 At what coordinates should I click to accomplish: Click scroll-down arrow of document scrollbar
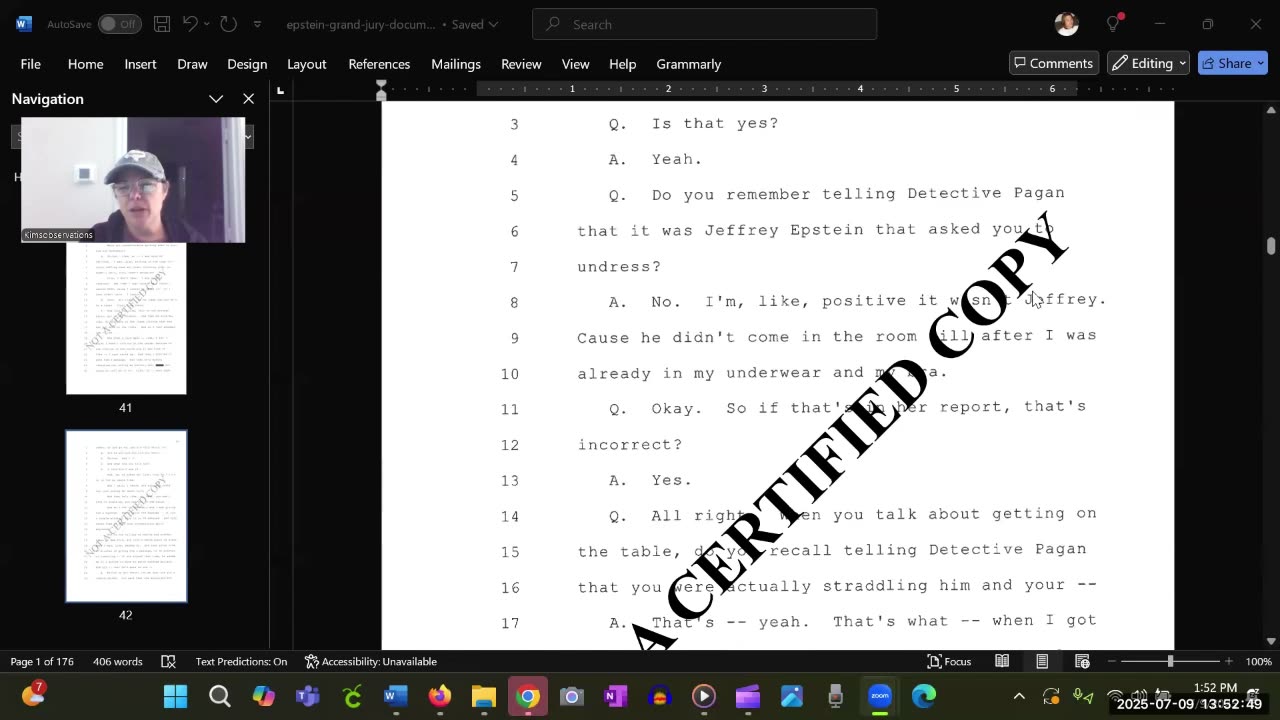point(1271,641)
